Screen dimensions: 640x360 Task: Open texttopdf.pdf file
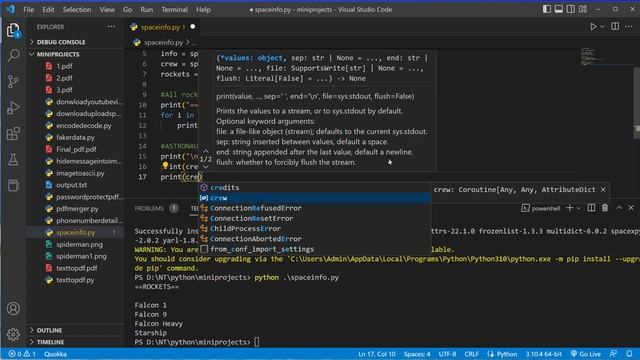[x=77, y=268]
